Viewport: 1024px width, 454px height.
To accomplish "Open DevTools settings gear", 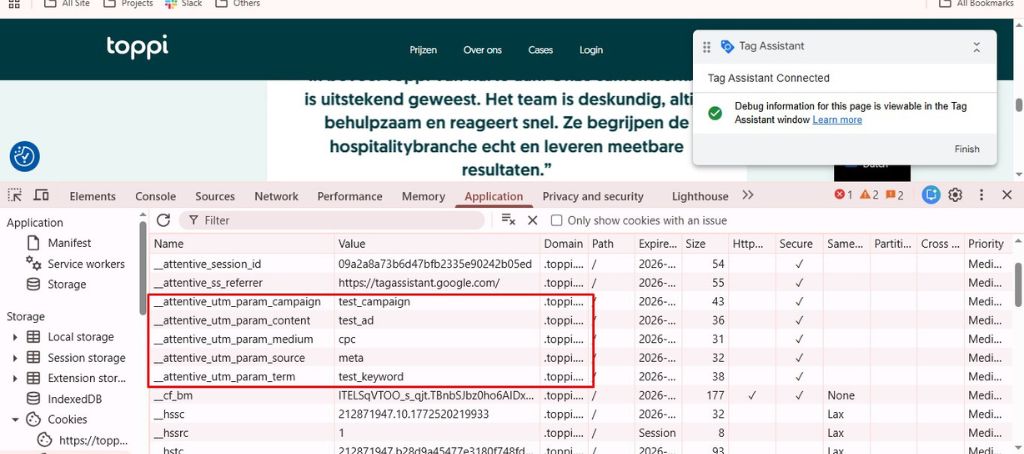I will tap(955, 195).
